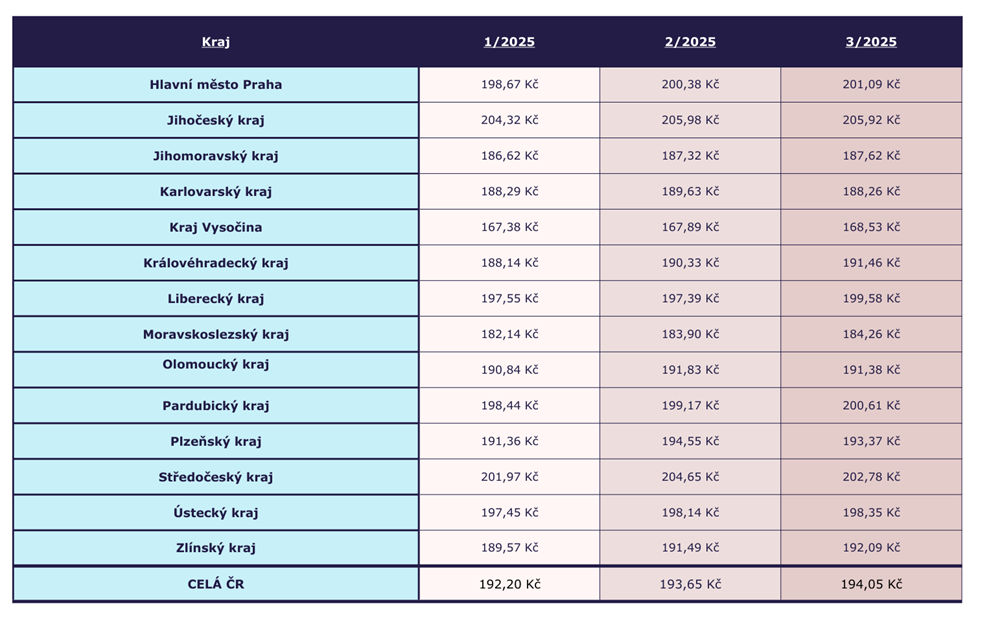Click the Pardubický kraj row label
This screenshot has width=1002, height=619.
coord(216,406)
